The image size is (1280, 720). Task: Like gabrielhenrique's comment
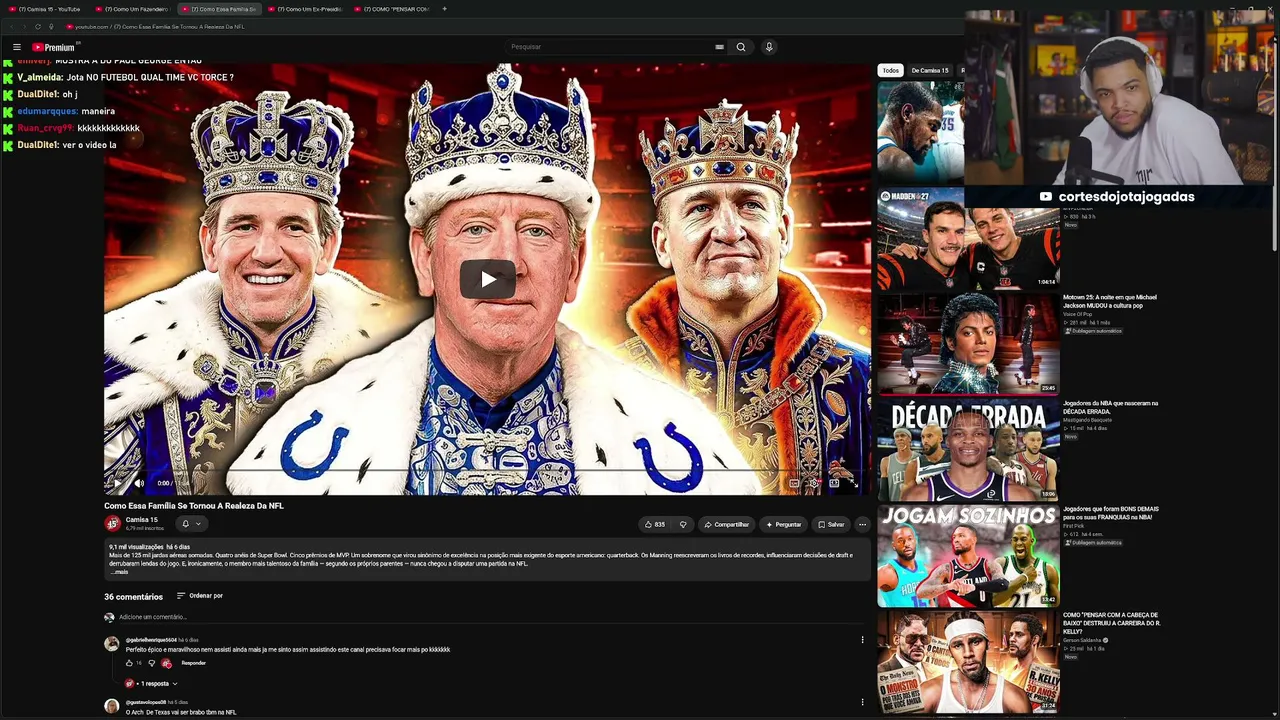(x=129, y=663)
